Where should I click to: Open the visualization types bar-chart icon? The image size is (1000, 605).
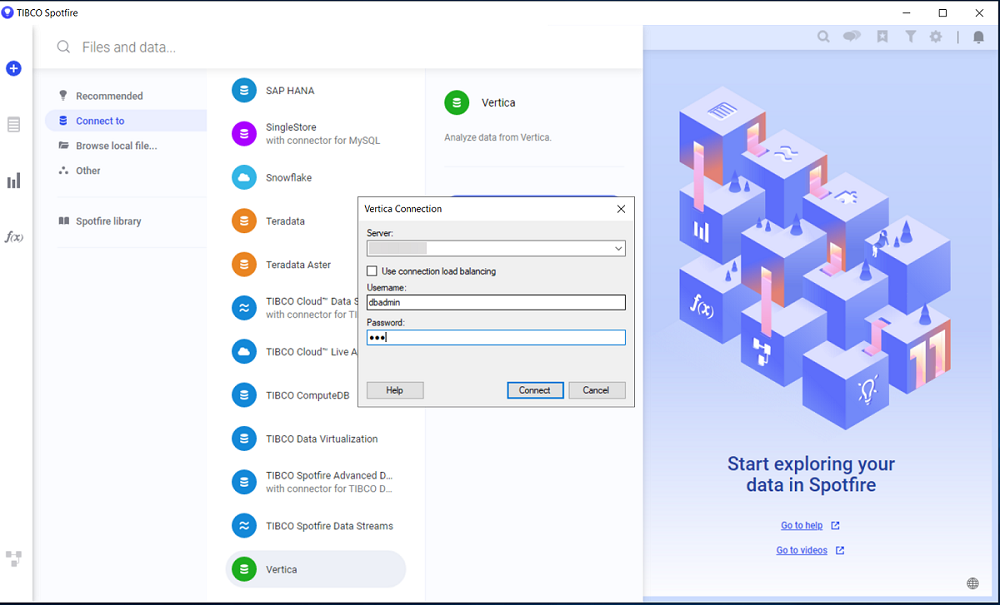(13, 180)
